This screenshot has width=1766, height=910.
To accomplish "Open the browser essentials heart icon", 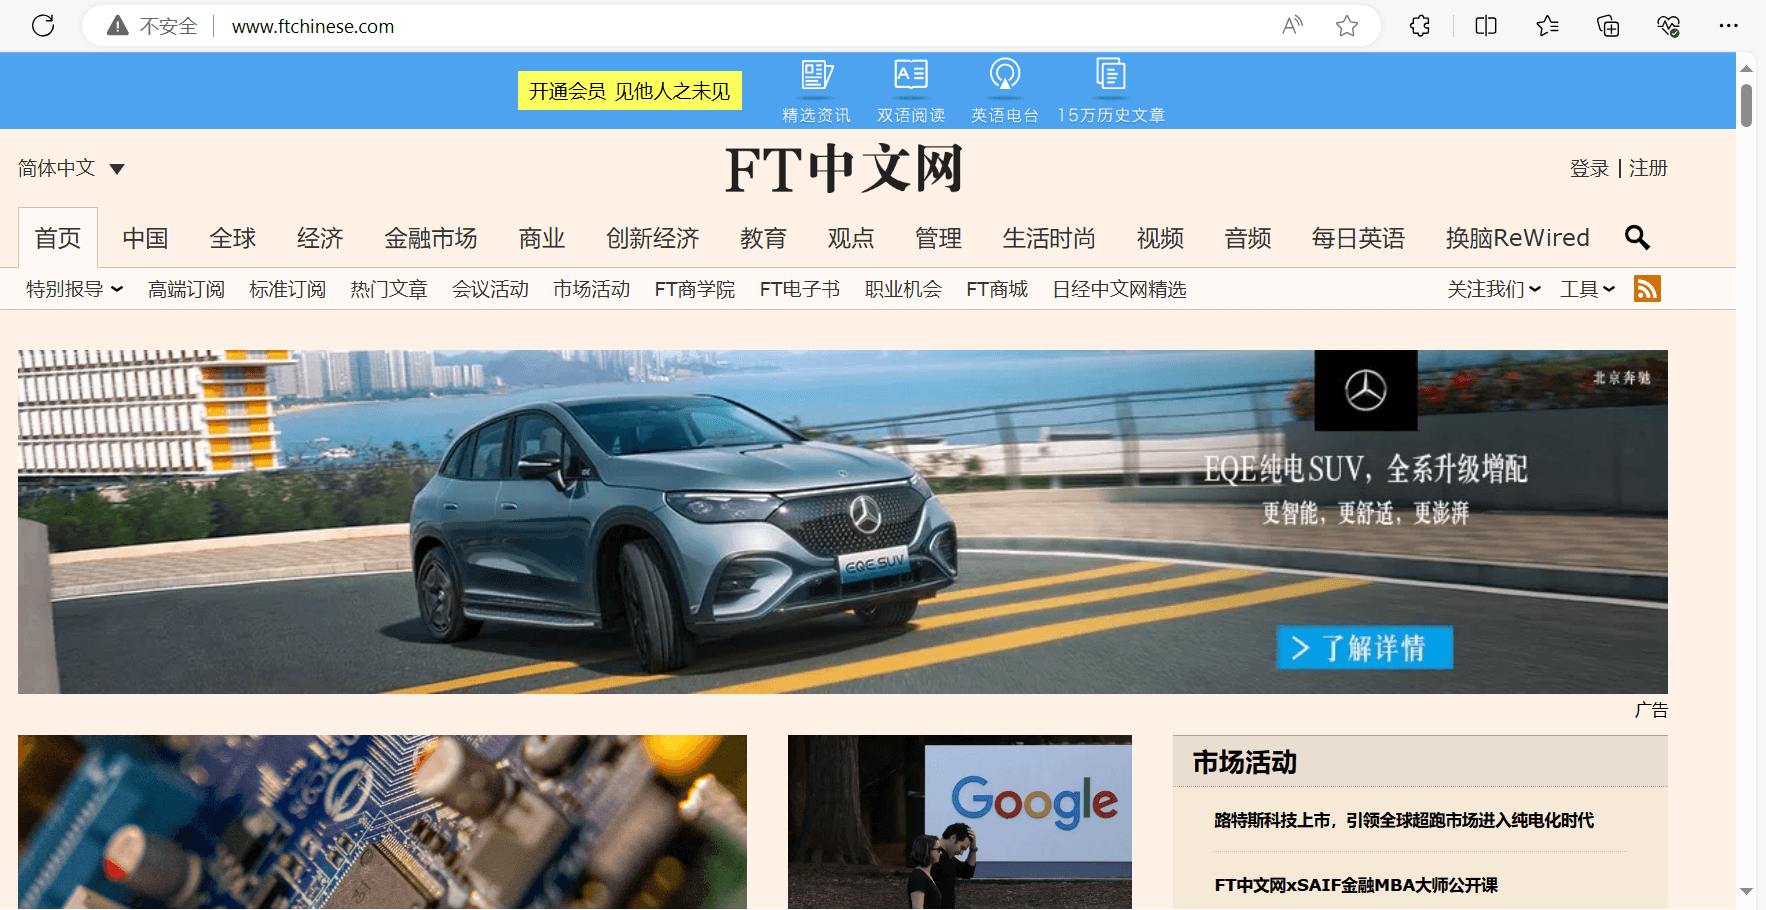I will click(1668, 26).
